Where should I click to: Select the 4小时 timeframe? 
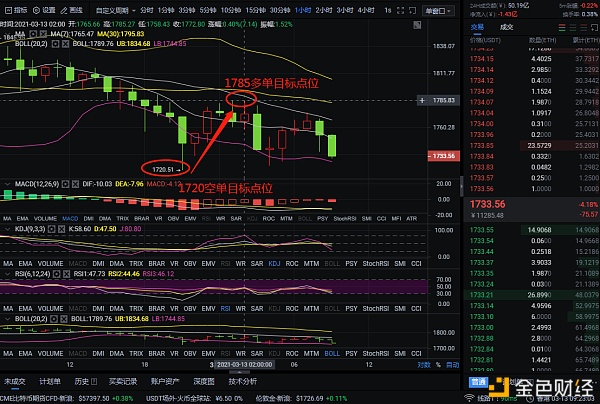tap(366, 10)
